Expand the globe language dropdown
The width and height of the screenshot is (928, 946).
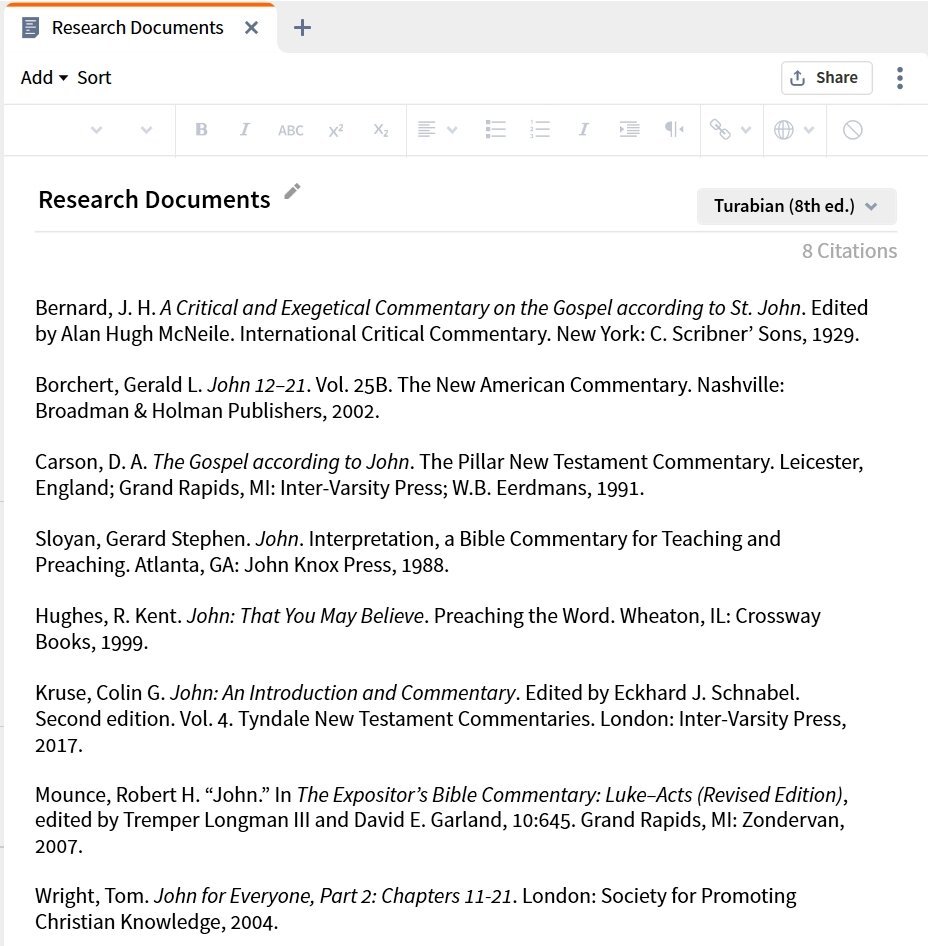point(794,129)
